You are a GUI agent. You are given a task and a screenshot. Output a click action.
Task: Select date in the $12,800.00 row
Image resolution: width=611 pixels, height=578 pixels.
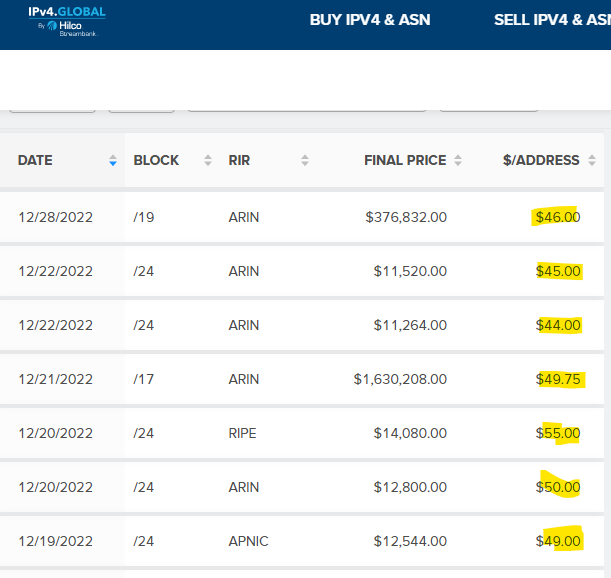pos(56,487)
